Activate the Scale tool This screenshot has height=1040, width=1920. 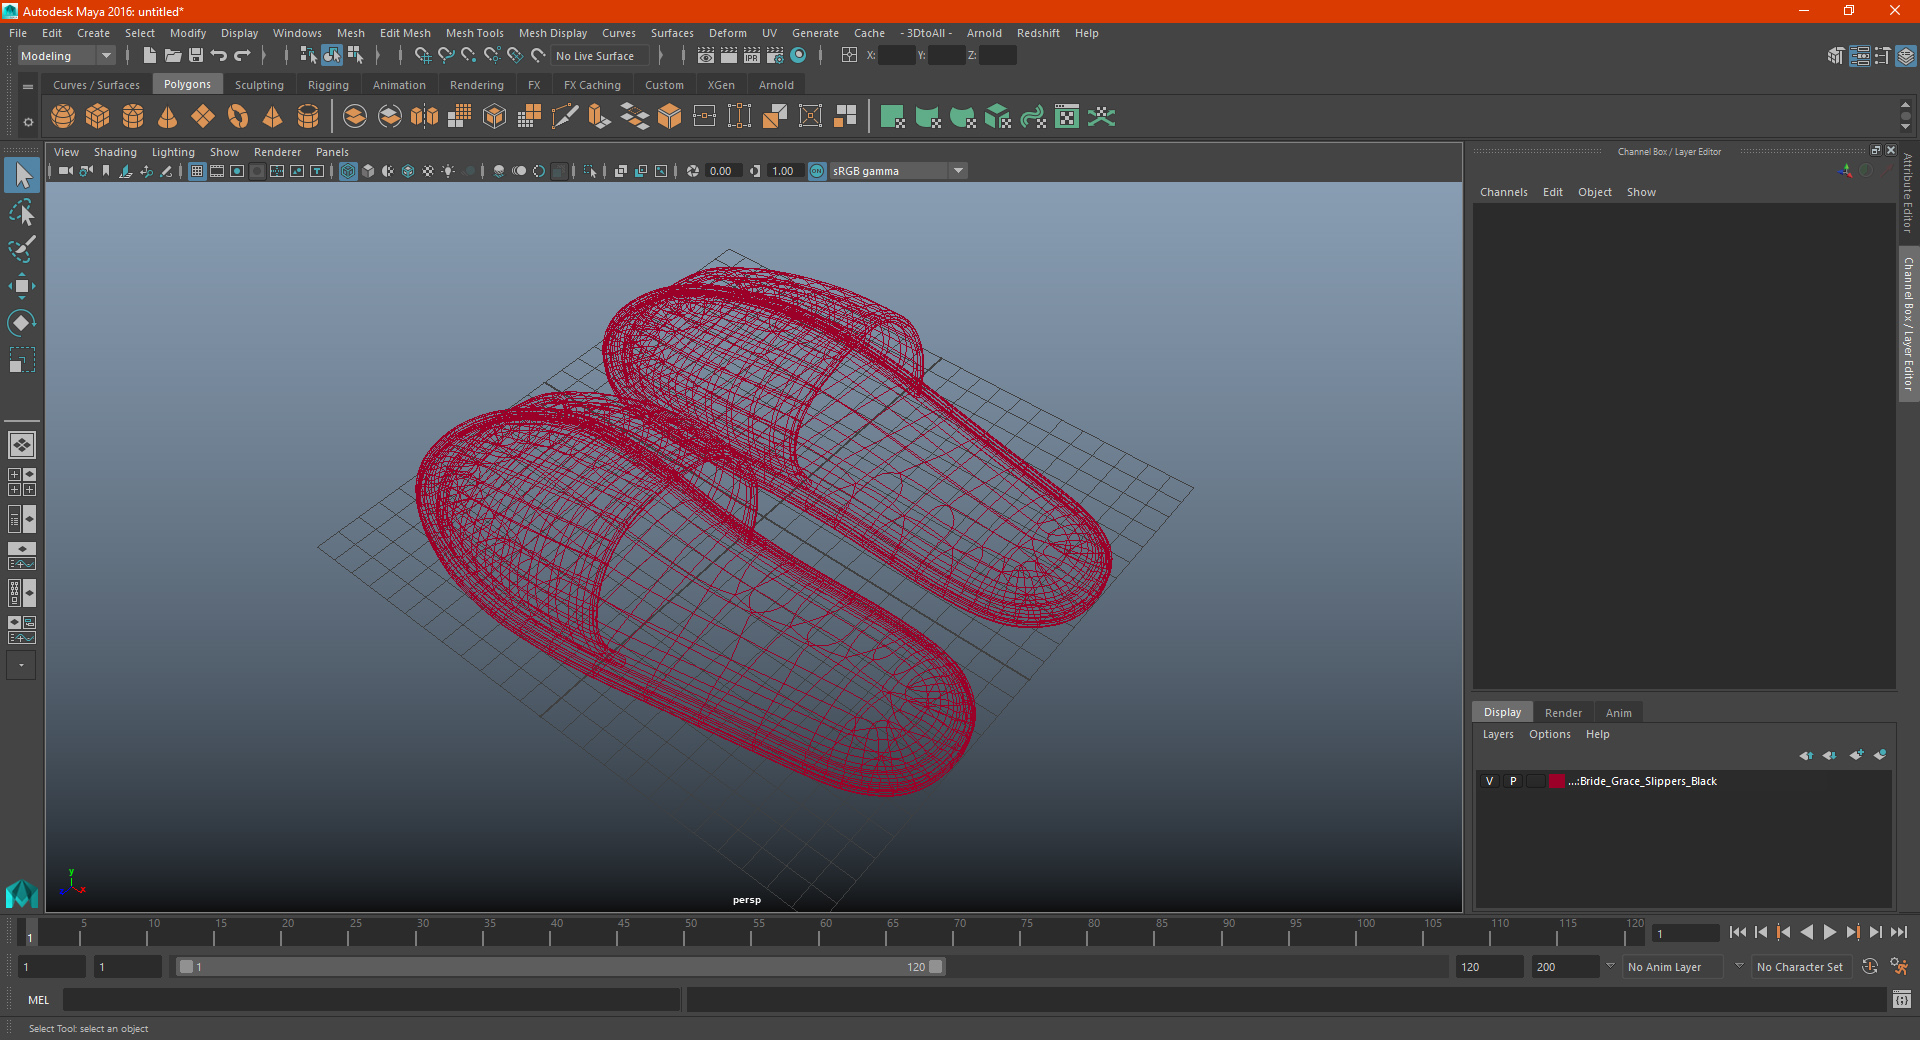tap(22, 360)
